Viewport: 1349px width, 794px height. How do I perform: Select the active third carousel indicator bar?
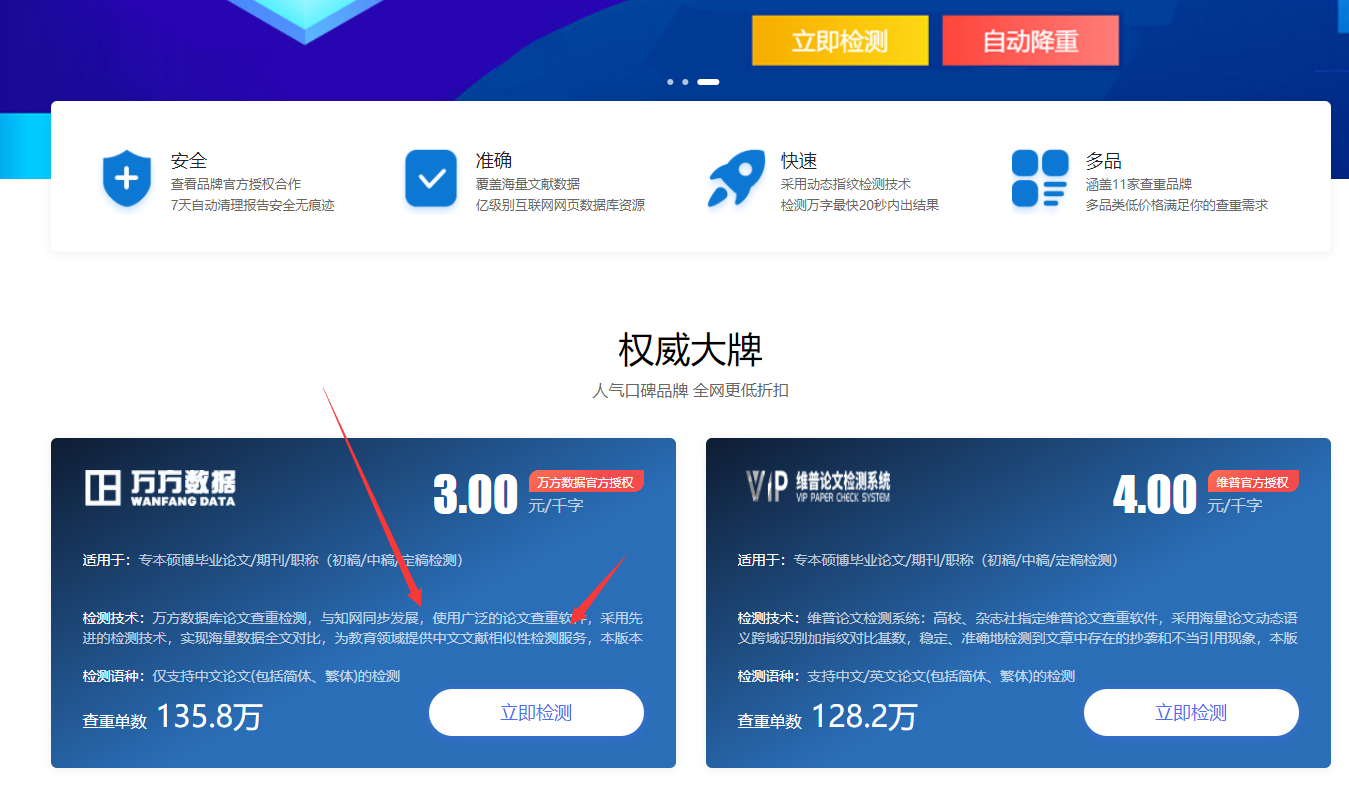click(708, 82)
